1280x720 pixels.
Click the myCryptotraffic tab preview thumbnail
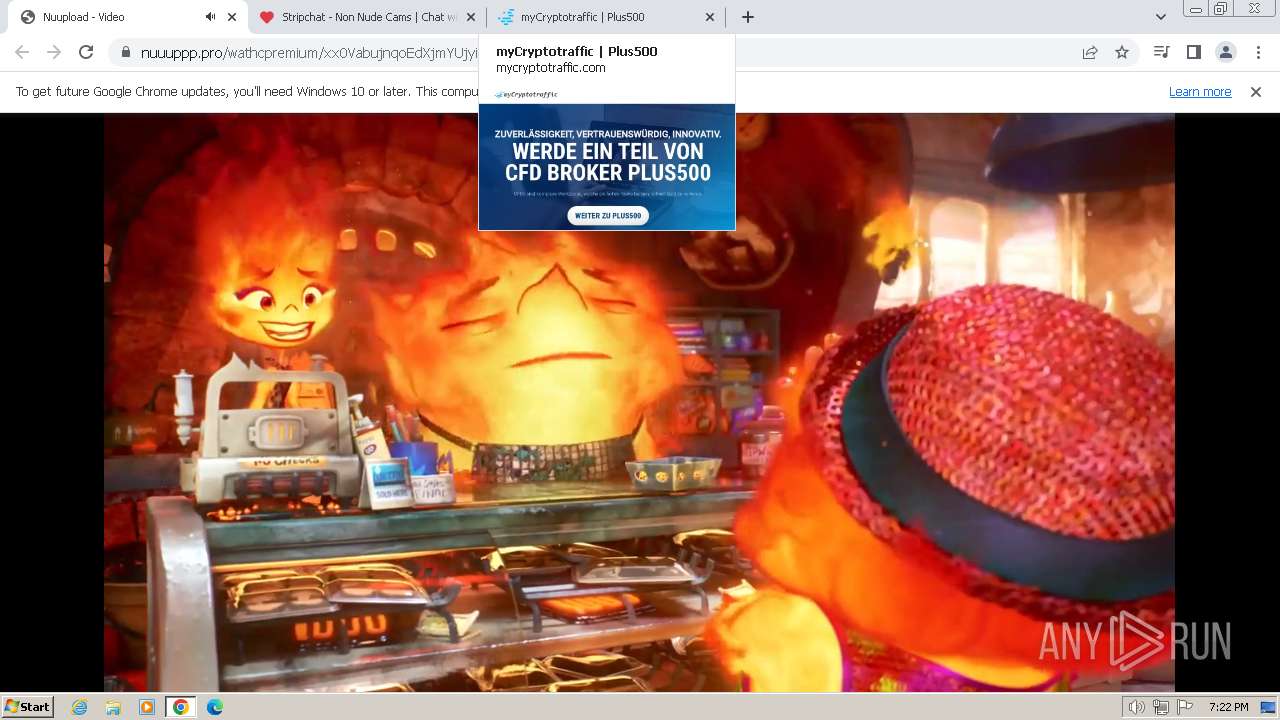(607, 158)
